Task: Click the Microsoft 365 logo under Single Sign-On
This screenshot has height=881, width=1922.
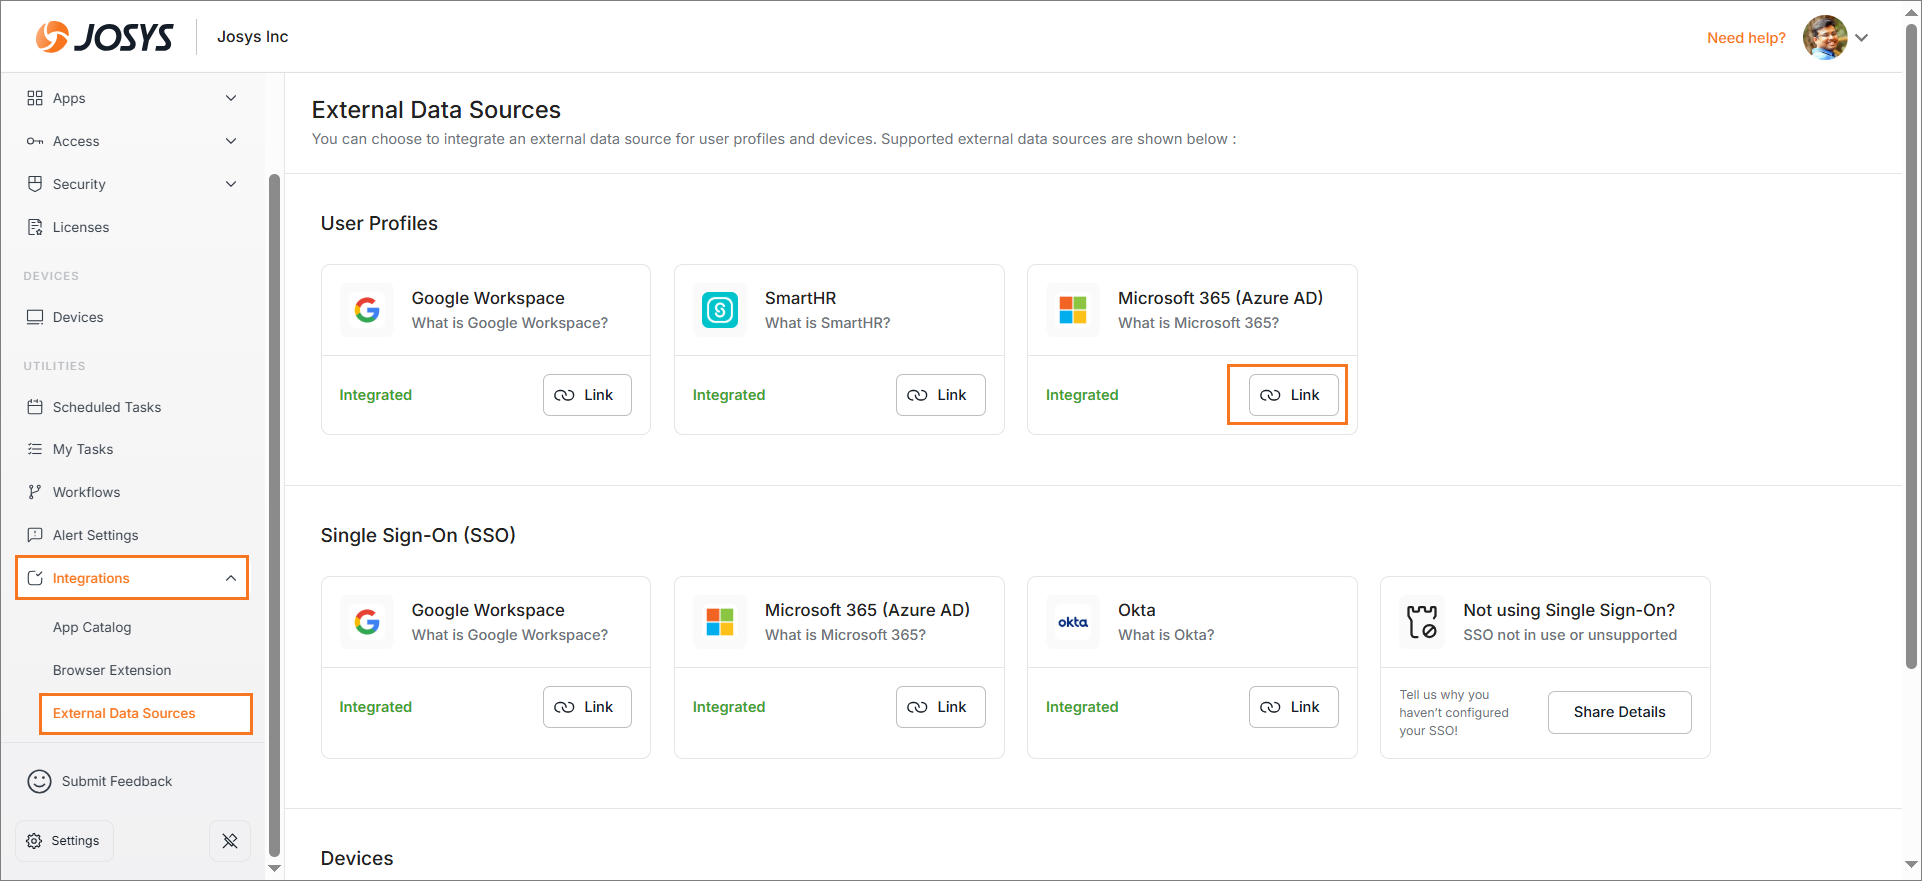Action: pyautogui.click(x=720, y=622)
